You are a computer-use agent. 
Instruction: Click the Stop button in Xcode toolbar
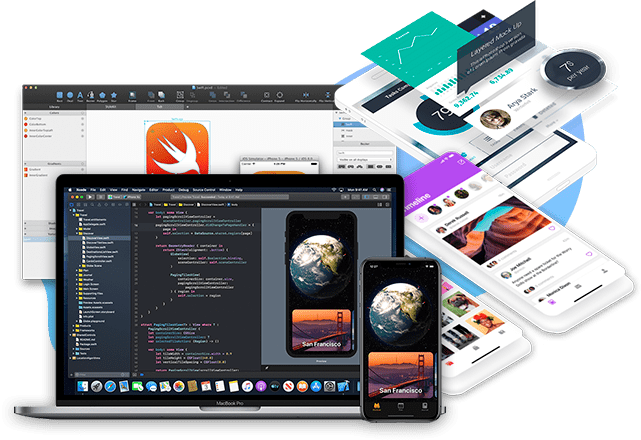pos(100,197)
